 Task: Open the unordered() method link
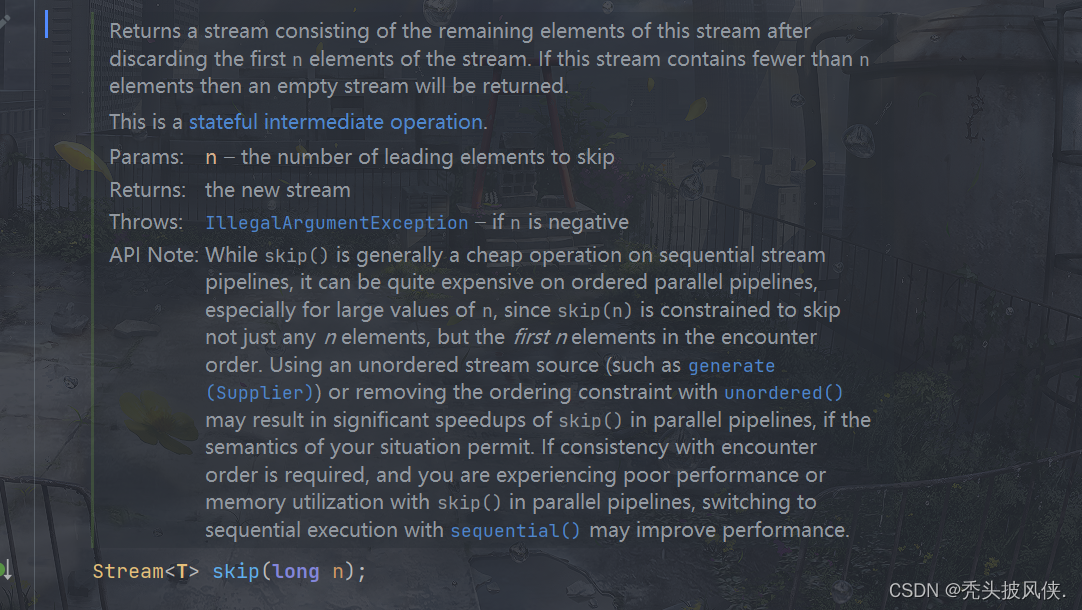783,393
